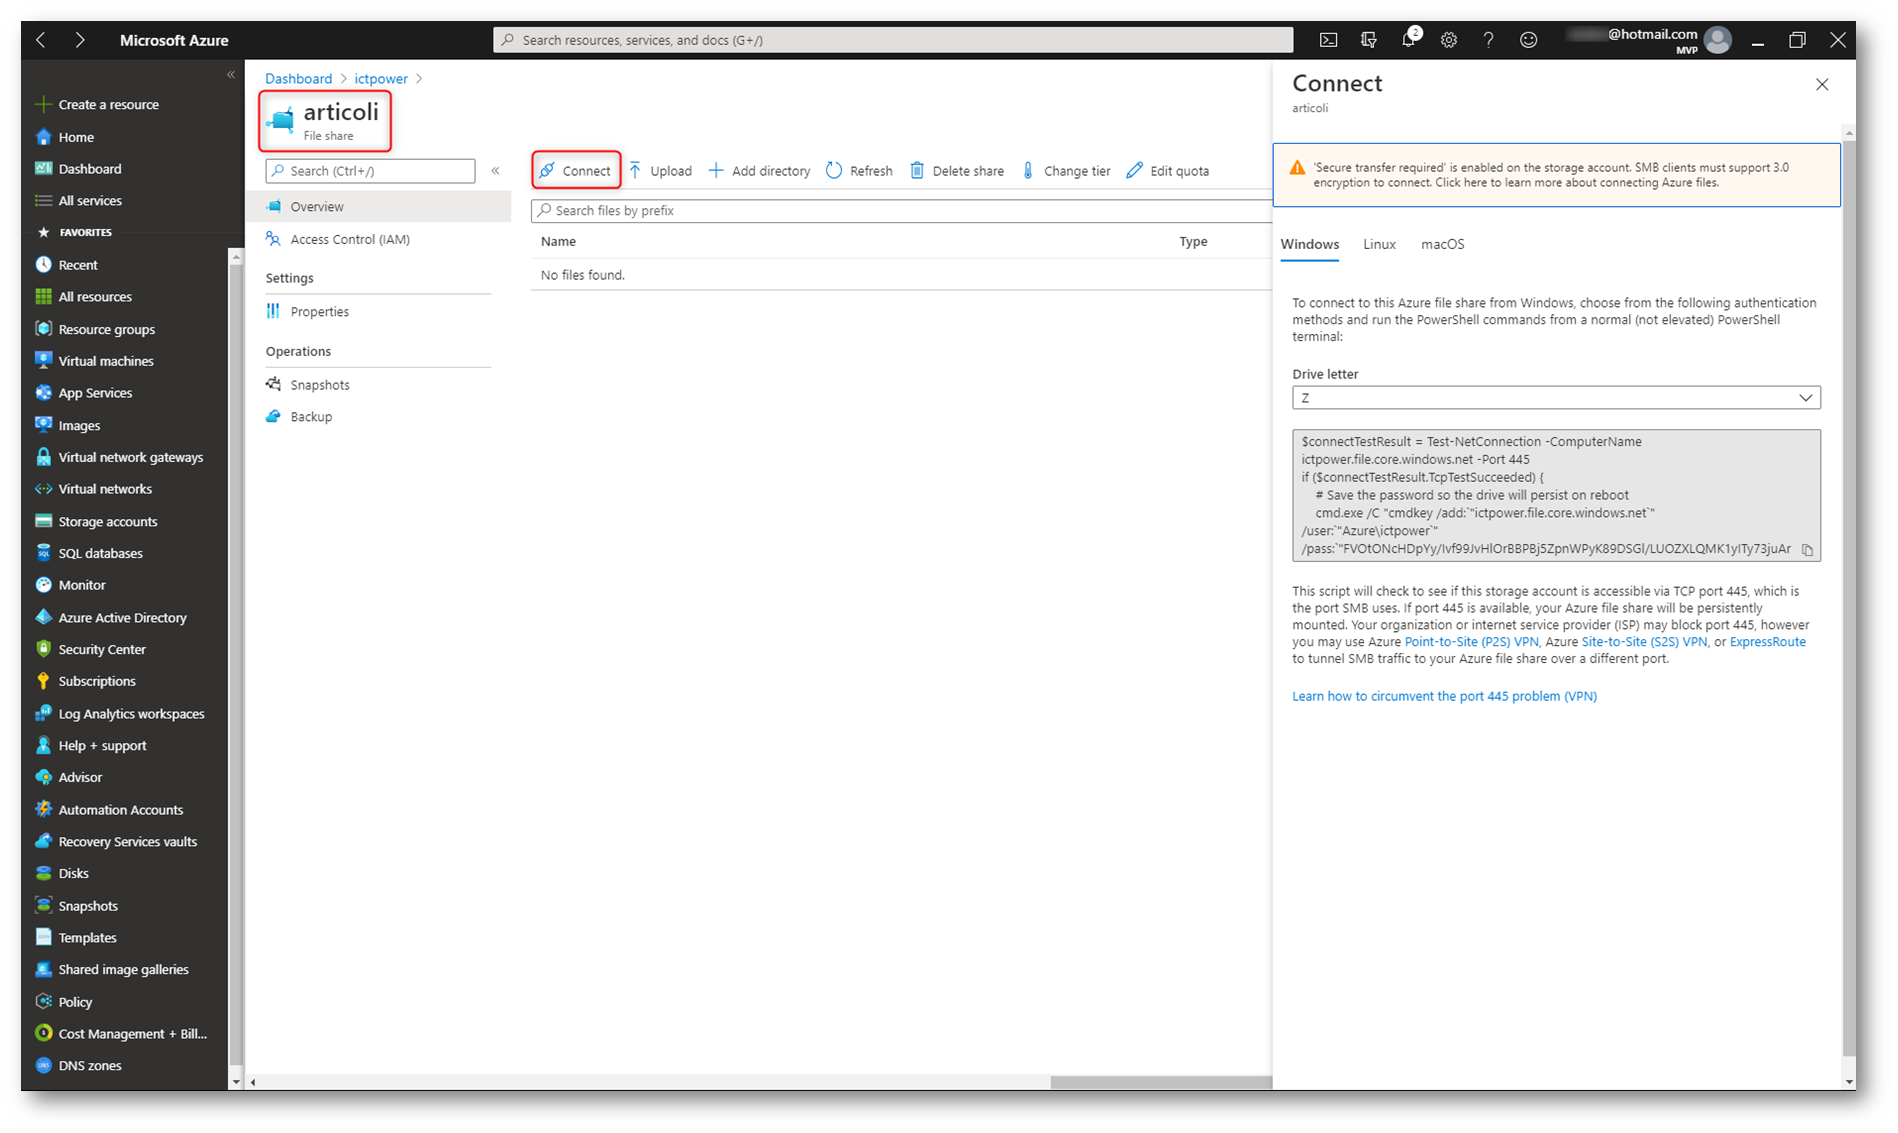Screen dimensions: 1898x1133
Task: Open the ExpressRoute link
Action: click(1767, 642)
